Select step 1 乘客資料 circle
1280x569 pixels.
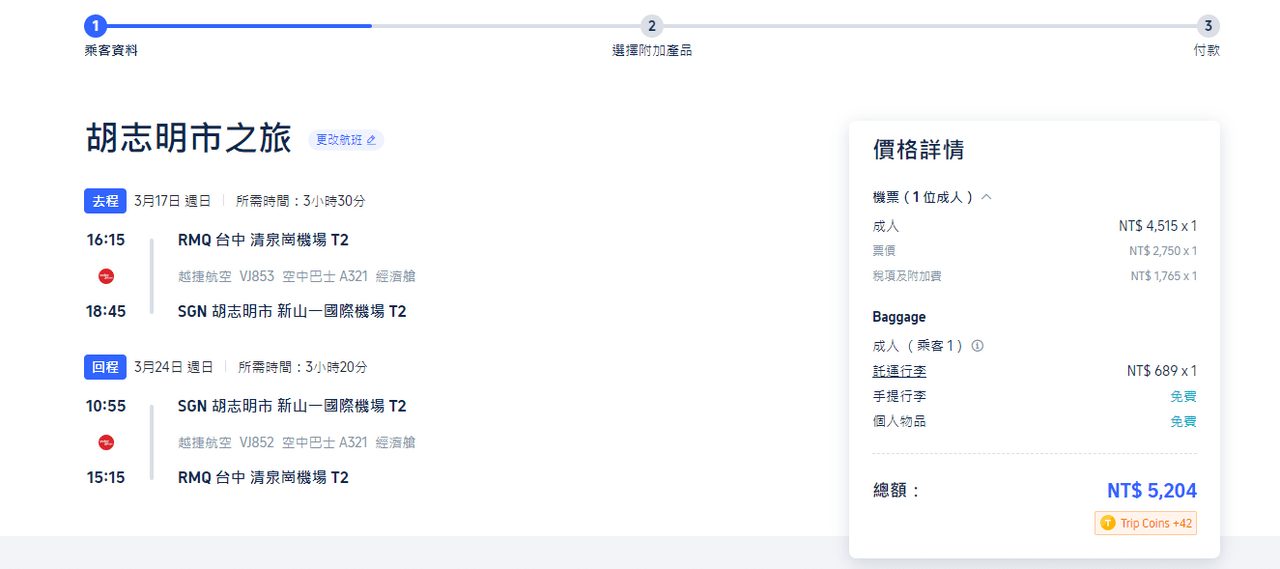coord(95,26)
